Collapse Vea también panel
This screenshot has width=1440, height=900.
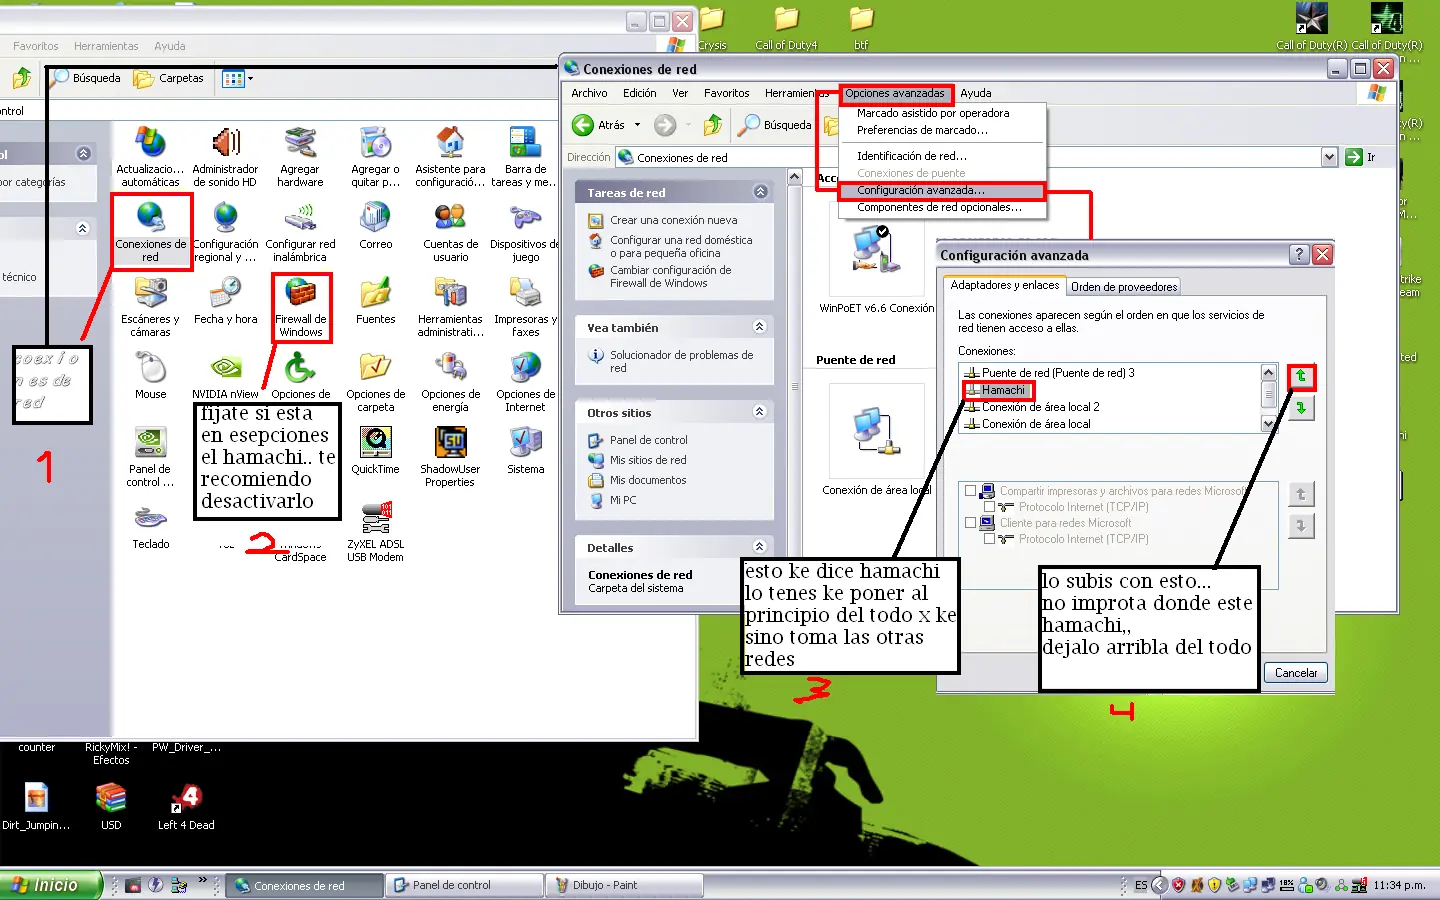(x=760, y=327)
